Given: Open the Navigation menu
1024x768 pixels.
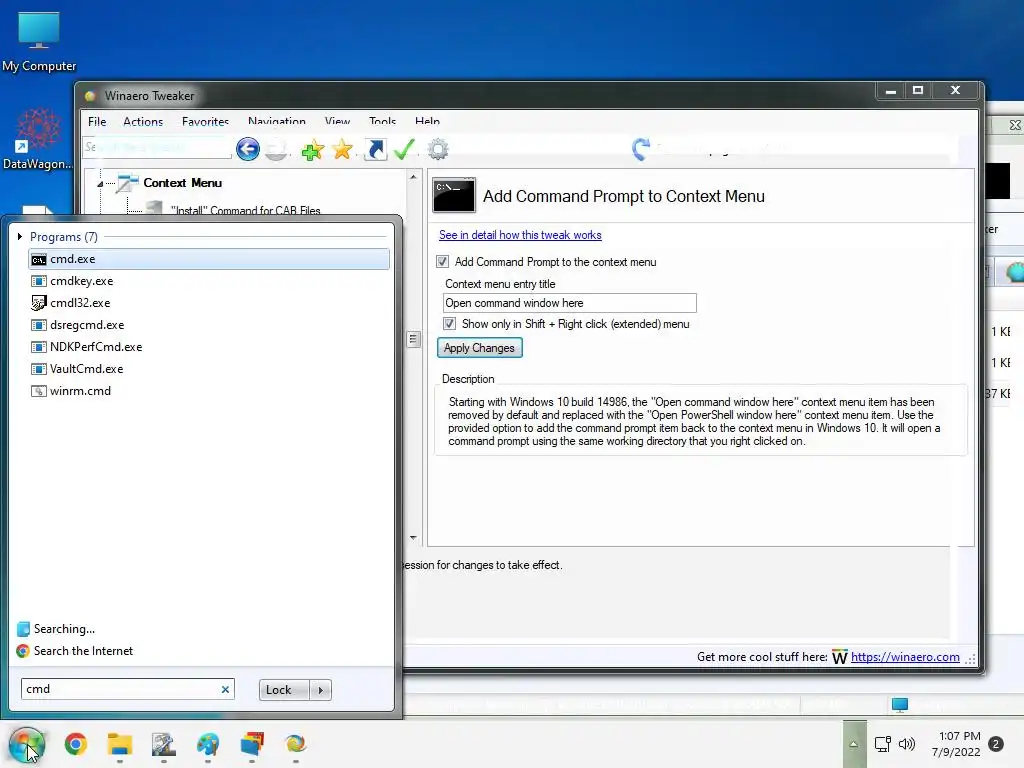Looking at the screenshot, I should [x=276, y=121].
